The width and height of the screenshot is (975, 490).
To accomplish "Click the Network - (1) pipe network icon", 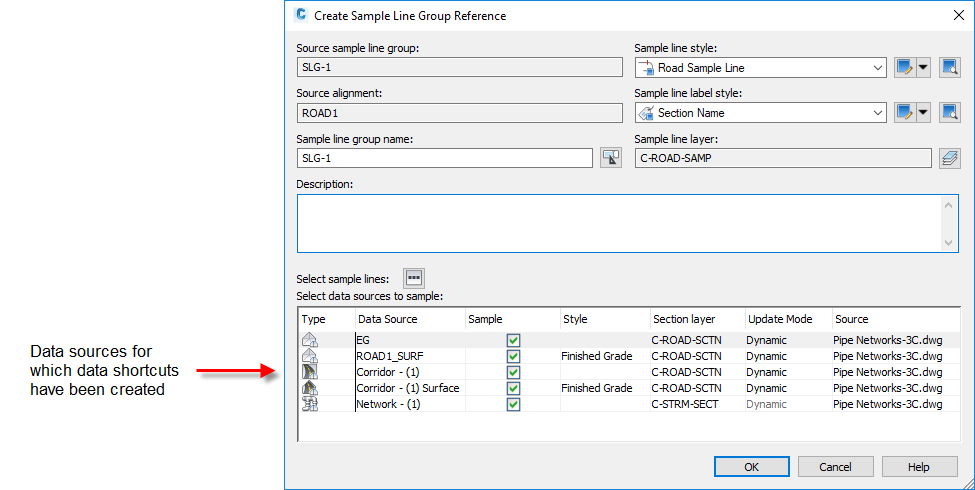I will click(310, 404).
